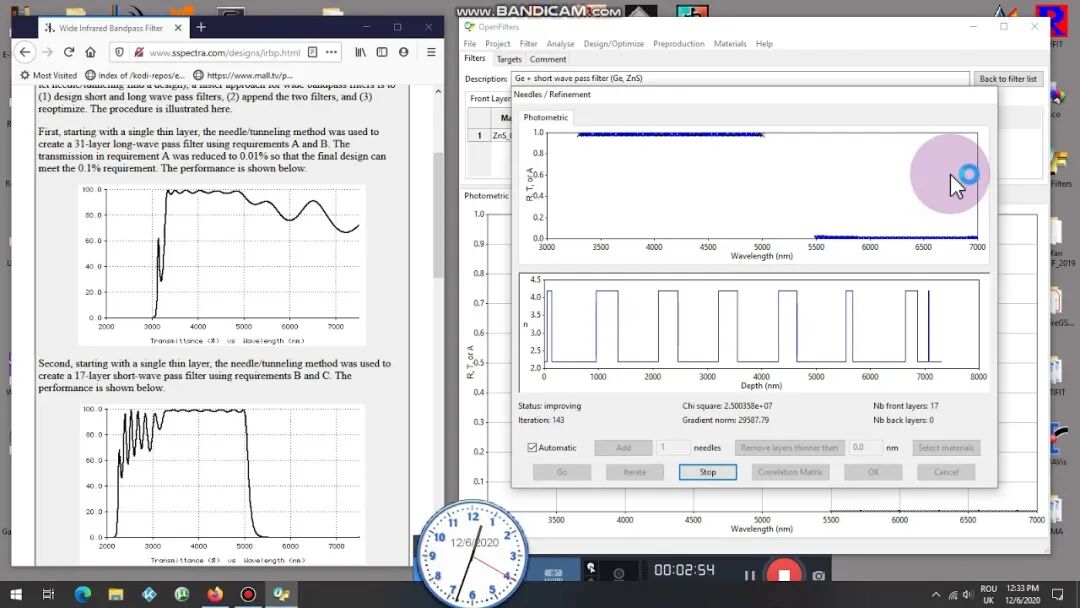Open tracking protection shield icon

120,52
